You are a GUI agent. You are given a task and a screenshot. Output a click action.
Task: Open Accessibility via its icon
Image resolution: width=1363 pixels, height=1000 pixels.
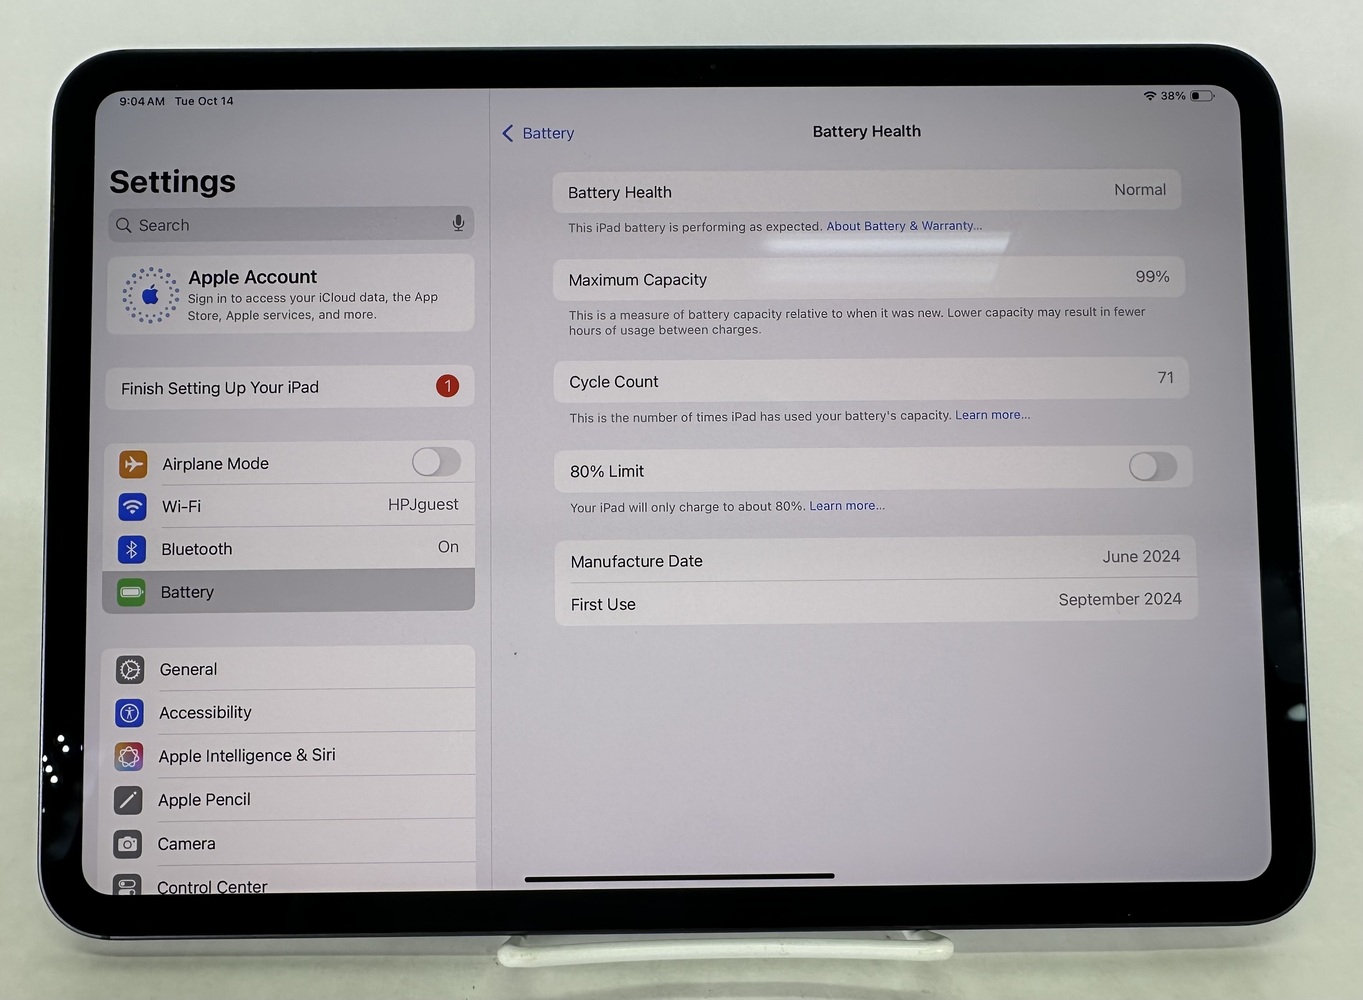pyautogui.click(x=129, y=713)
